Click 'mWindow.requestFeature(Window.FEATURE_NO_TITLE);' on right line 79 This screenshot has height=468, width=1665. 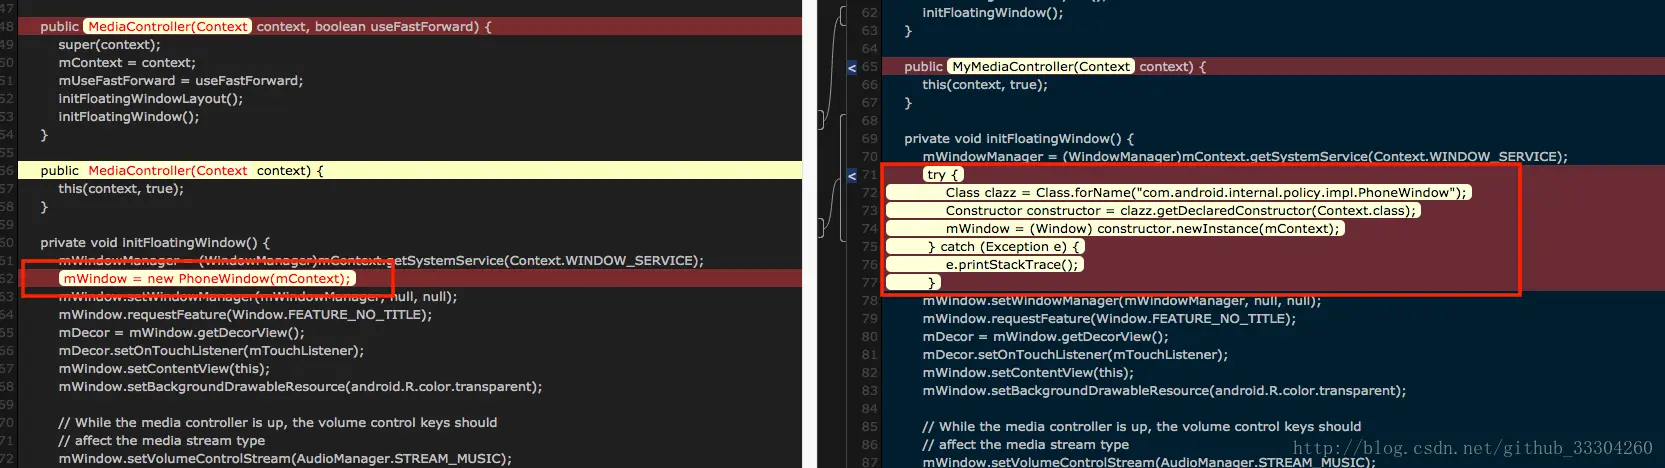1109,319
